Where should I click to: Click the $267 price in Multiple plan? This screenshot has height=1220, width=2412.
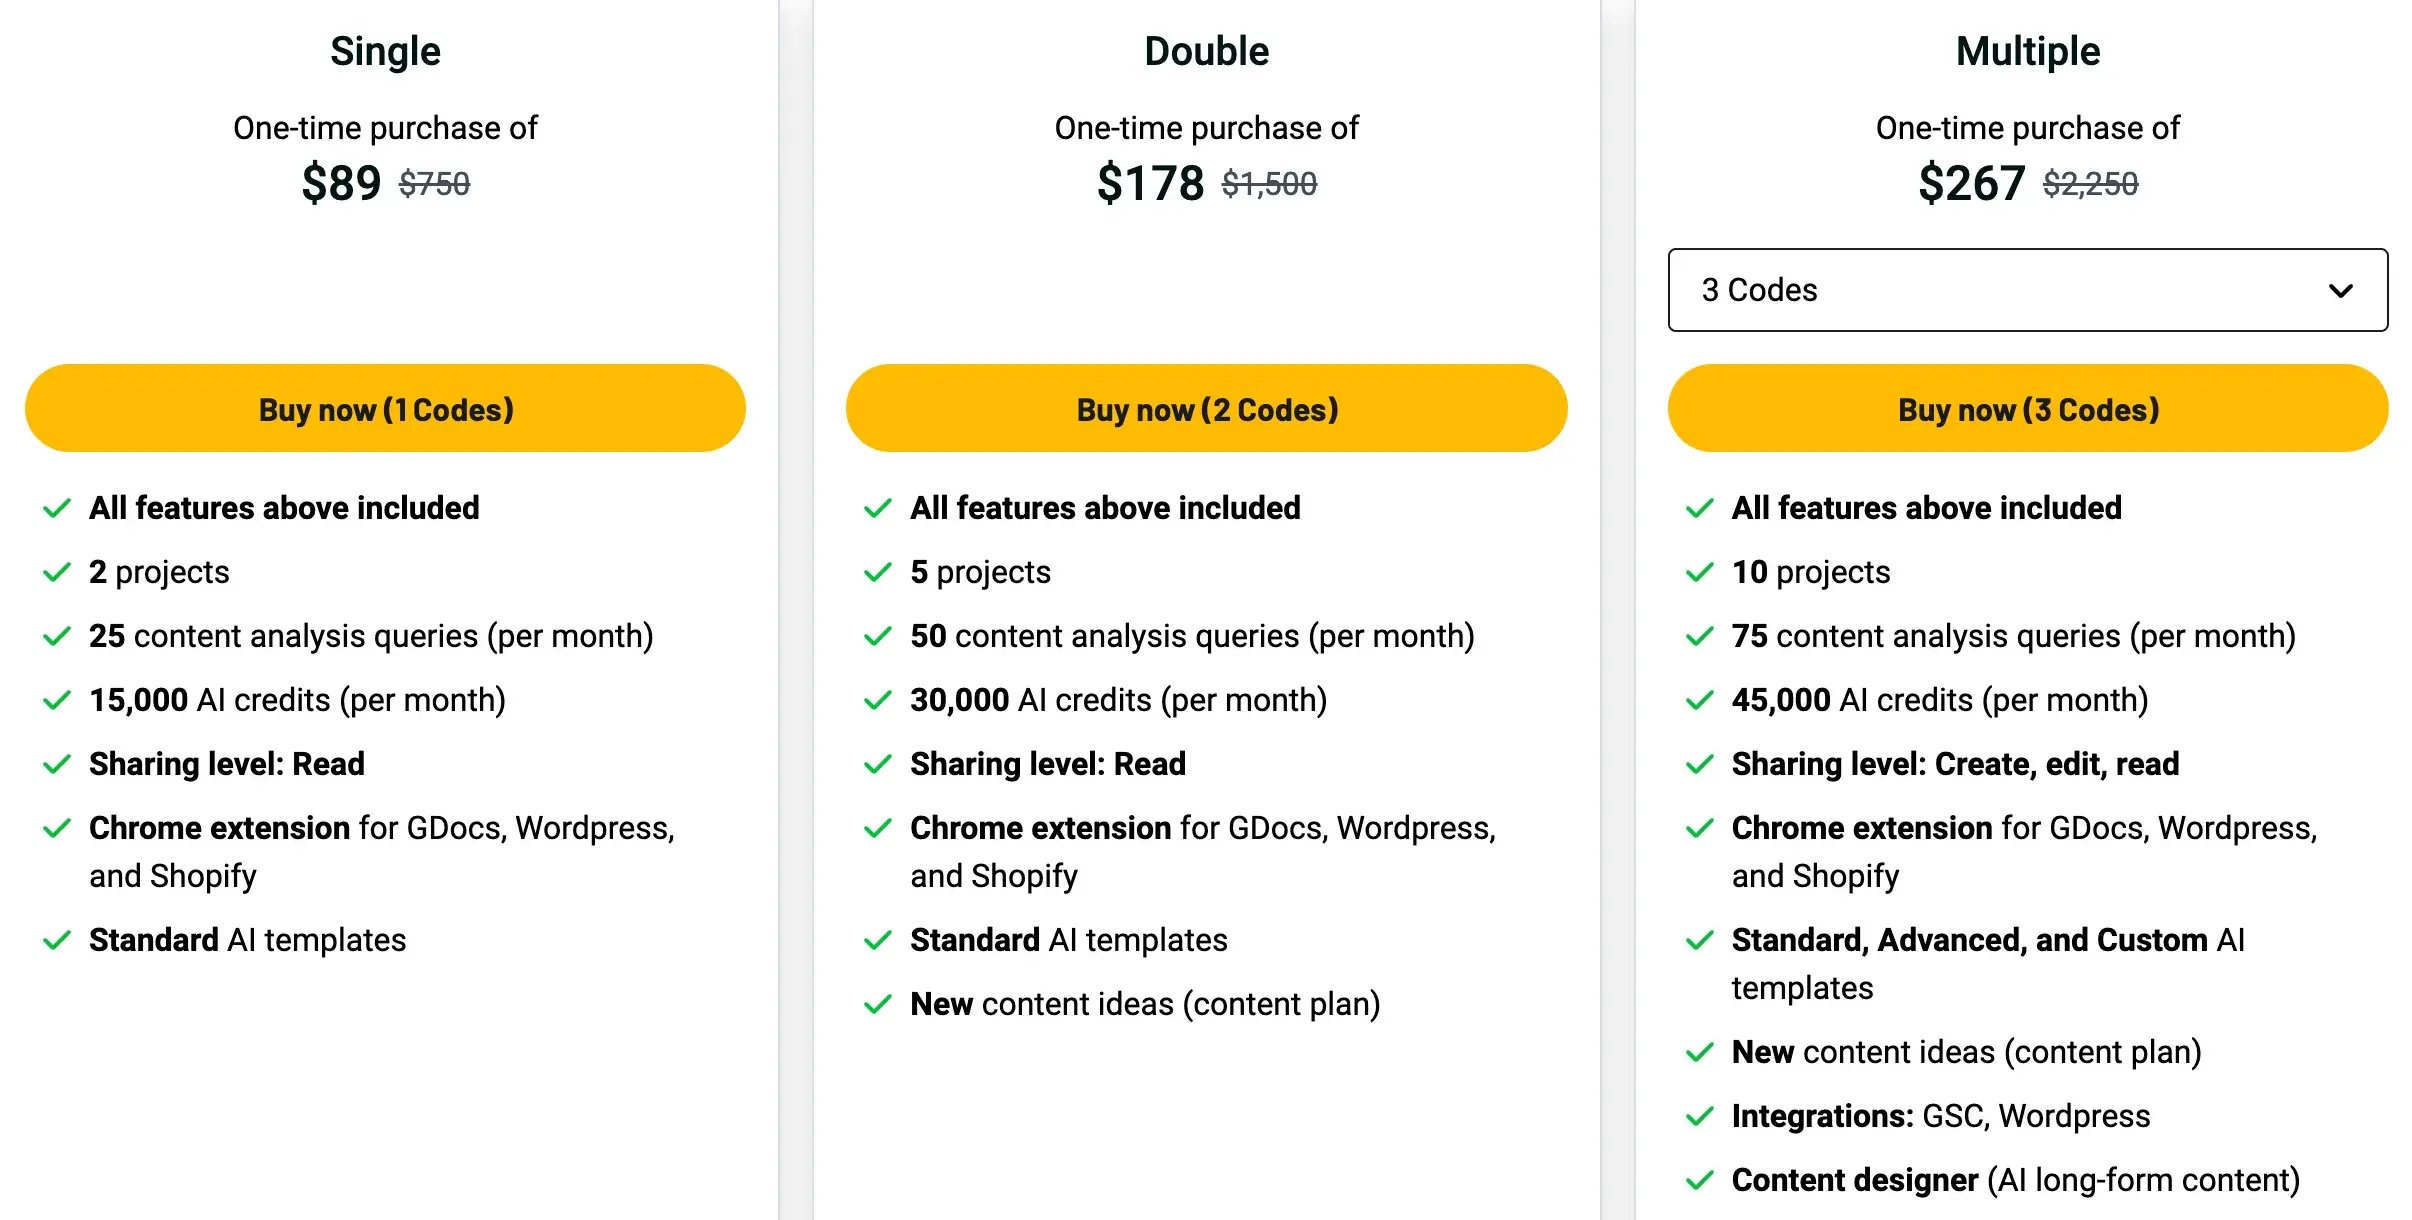(1971, 183)
